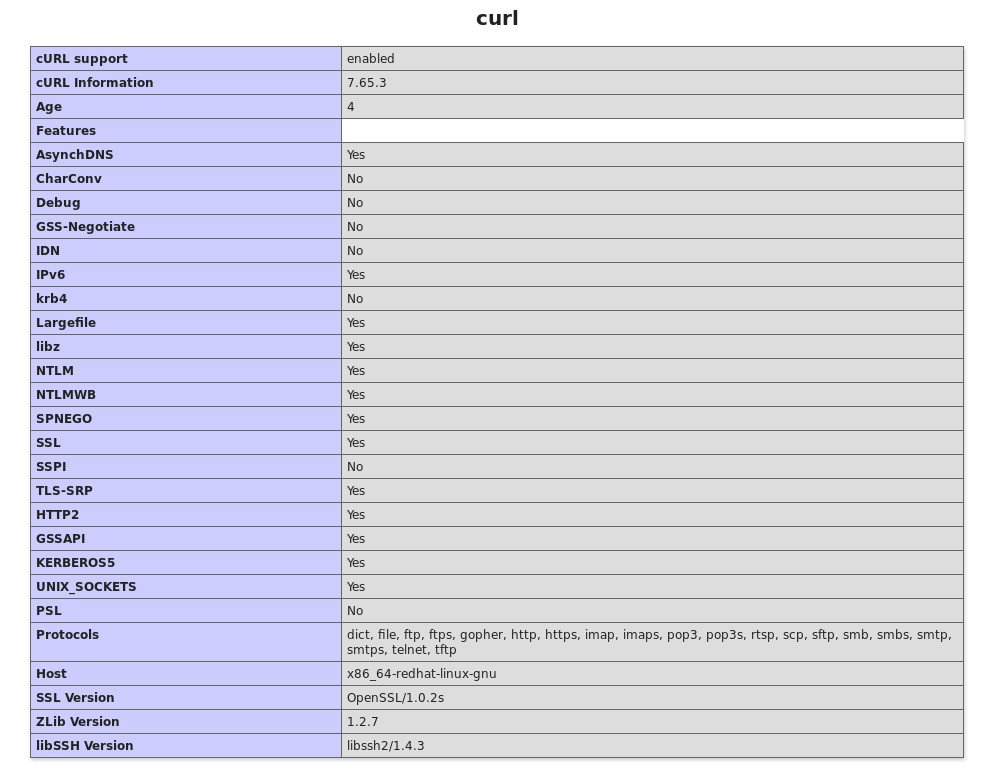Click the UNIX_SOCKETS row label

tap(86, 587)
